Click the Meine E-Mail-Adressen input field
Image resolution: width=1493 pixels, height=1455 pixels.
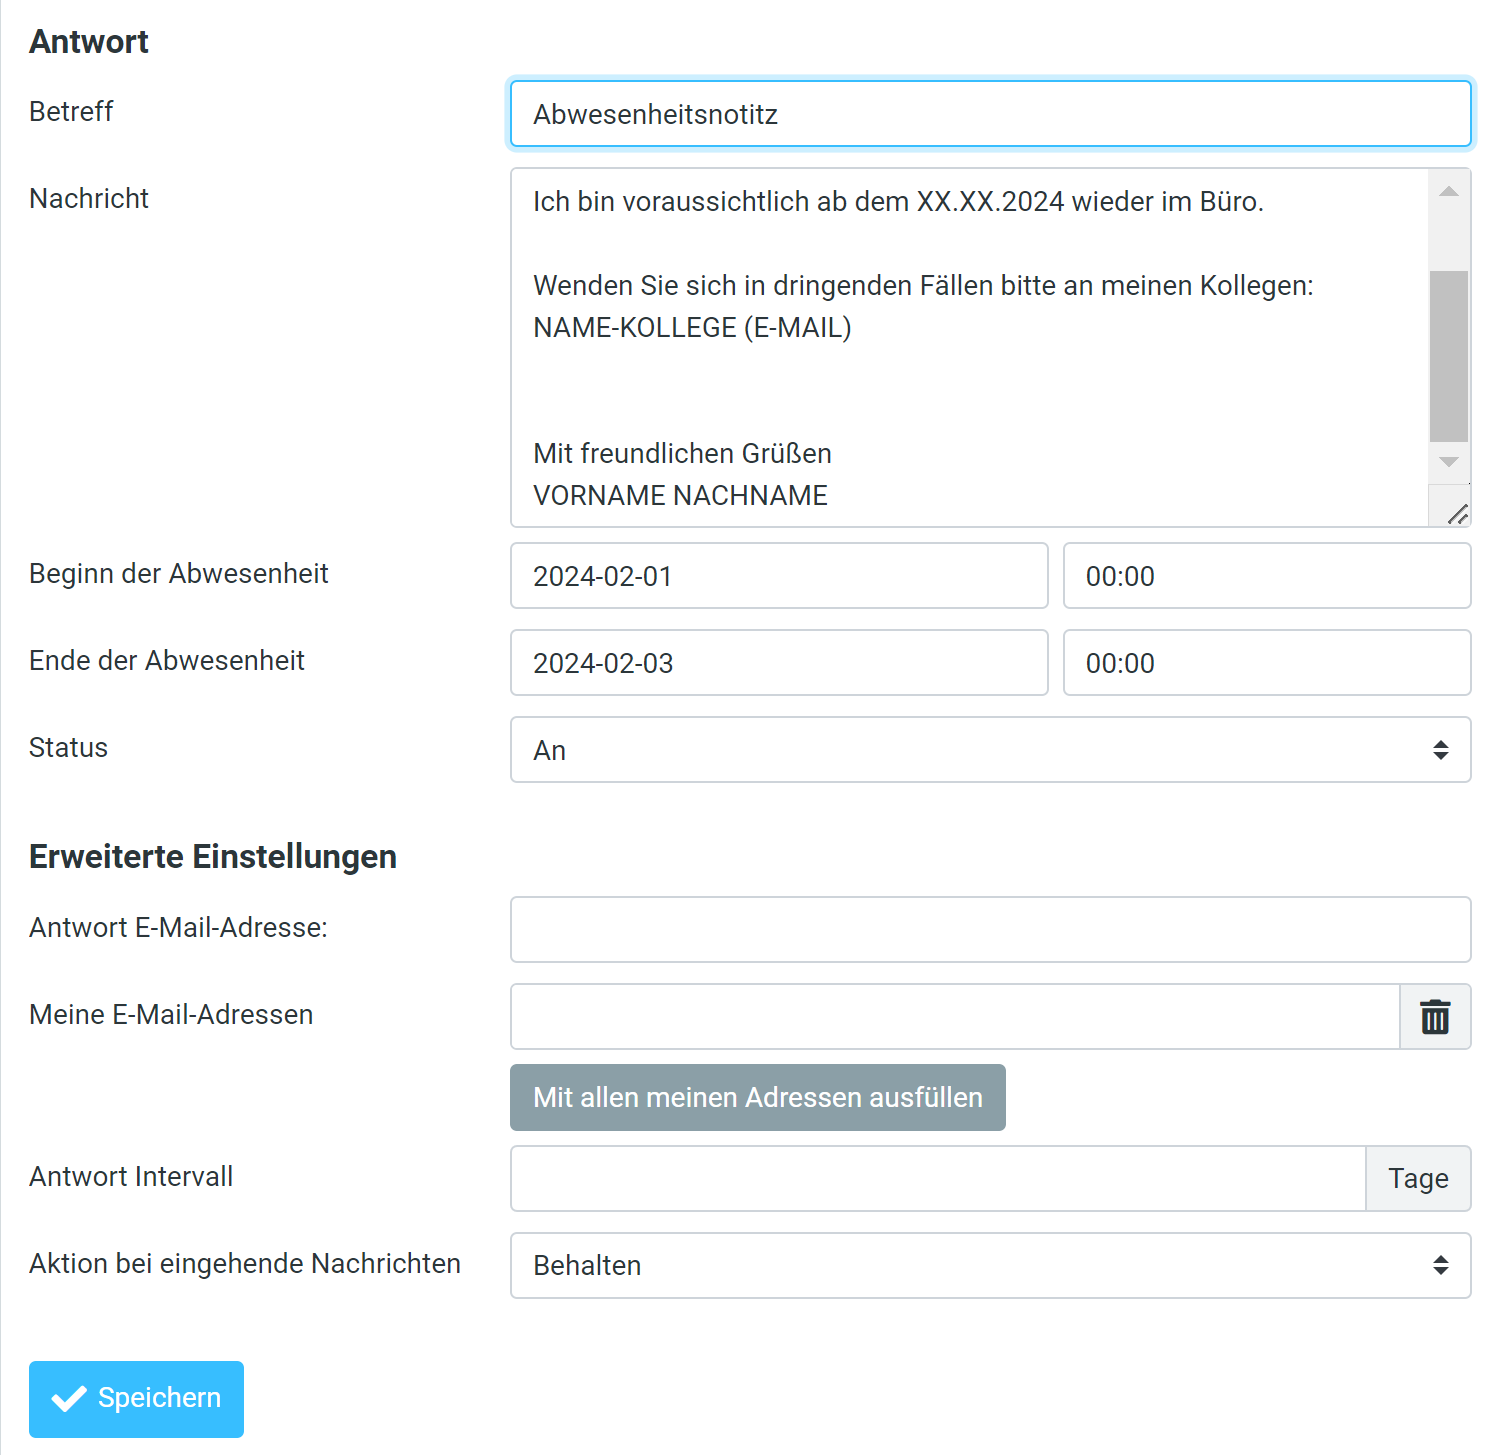[x=954, y=1017]
